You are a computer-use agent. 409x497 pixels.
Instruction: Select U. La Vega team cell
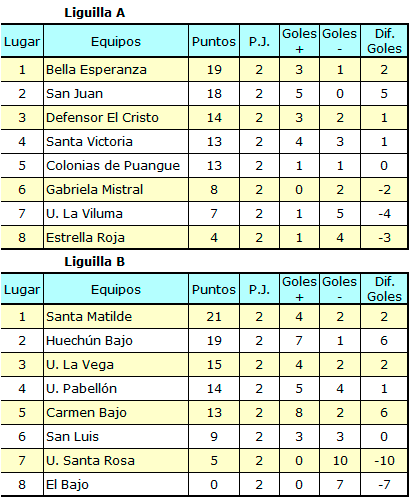click(x=116, y=364)
